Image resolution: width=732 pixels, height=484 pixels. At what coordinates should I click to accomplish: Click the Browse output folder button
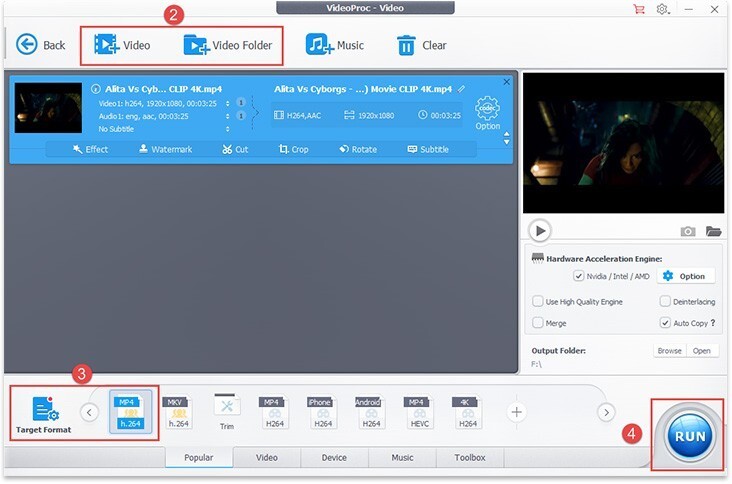(x=669, y=351)
